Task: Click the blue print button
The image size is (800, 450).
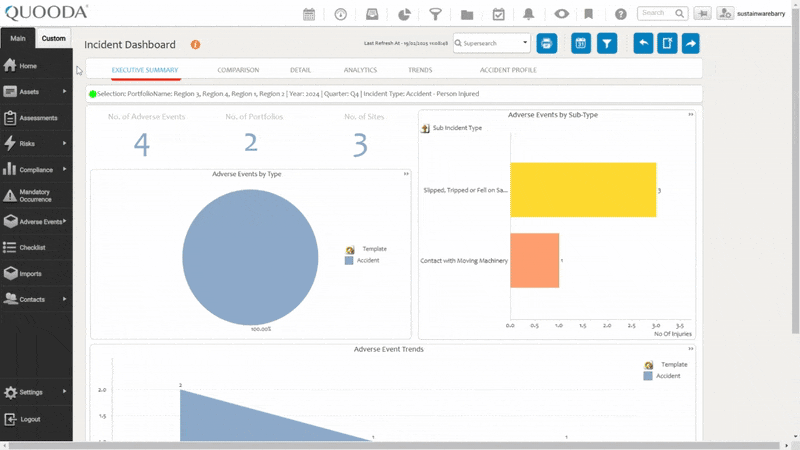Action: point(546,43)
